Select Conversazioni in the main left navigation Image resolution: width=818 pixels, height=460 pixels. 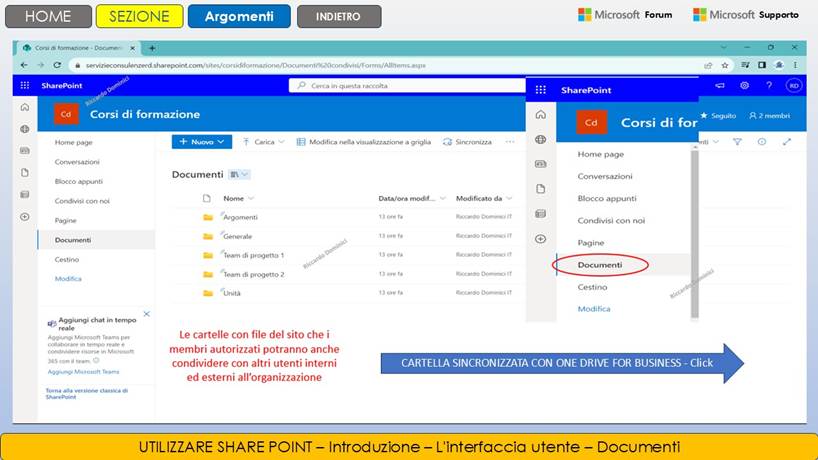point(77,162)
